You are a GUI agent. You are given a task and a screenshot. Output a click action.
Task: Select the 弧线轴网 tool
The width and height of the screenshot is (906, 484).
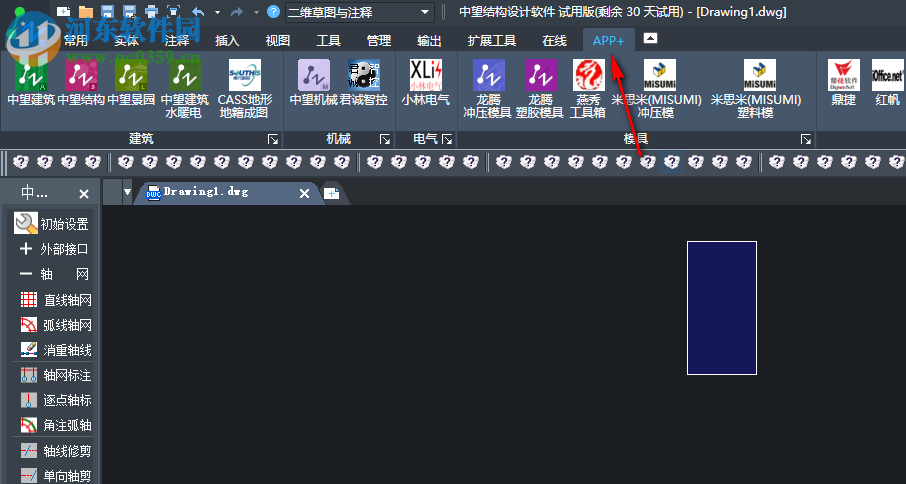pos(56,325)
